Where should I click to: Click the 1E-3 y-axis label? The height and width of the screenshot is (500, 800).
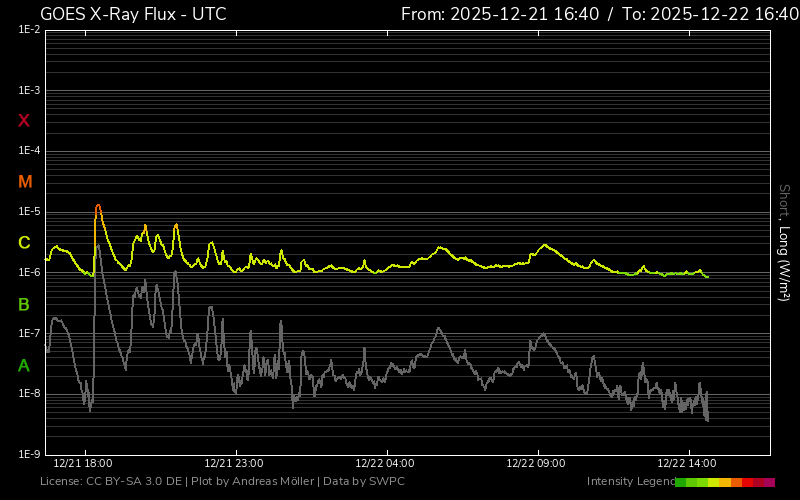tap(29, 91)
